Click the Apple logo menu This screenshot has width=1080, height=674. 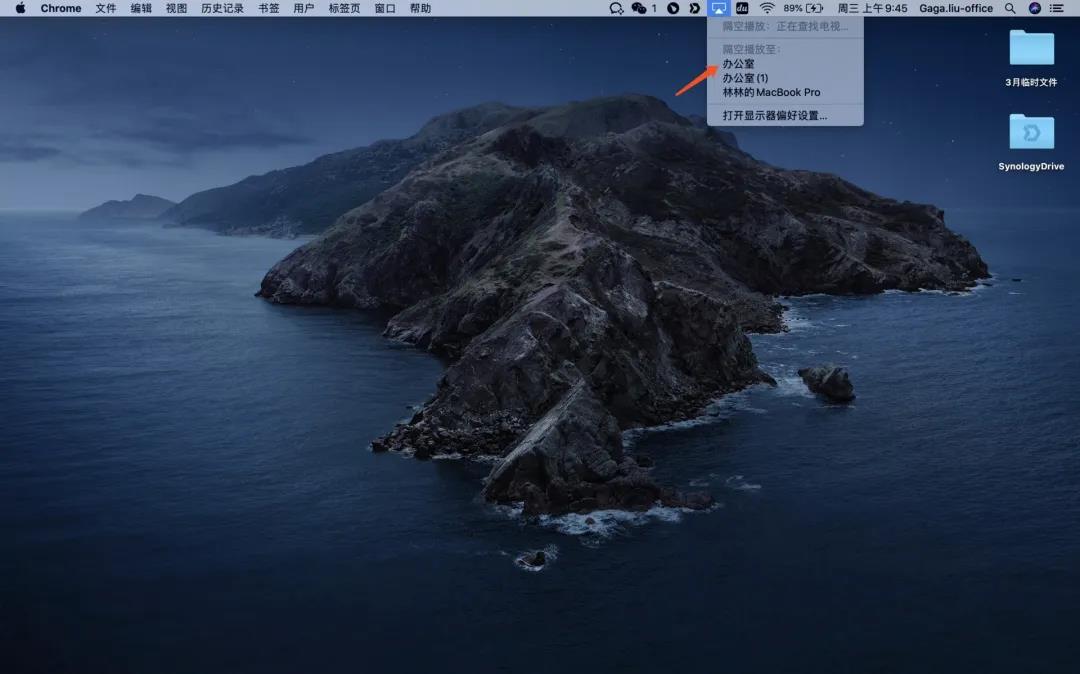(x=20, y=8)
